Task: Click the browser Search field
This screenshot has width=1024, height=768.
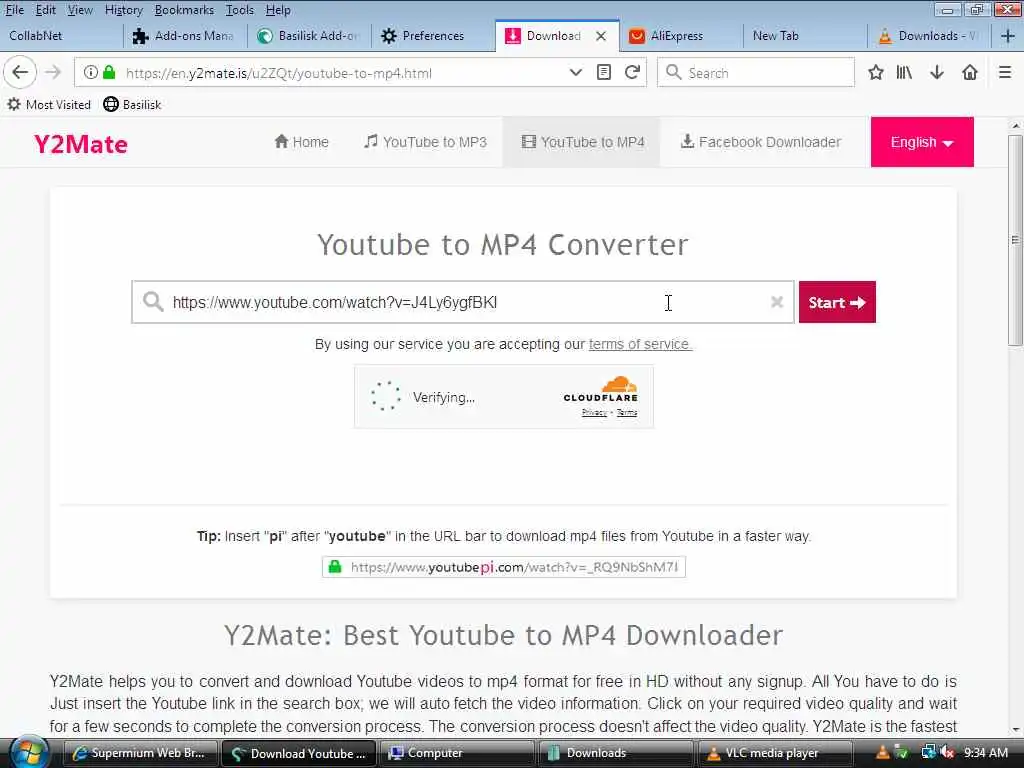Action: click(x=756, y=72)
